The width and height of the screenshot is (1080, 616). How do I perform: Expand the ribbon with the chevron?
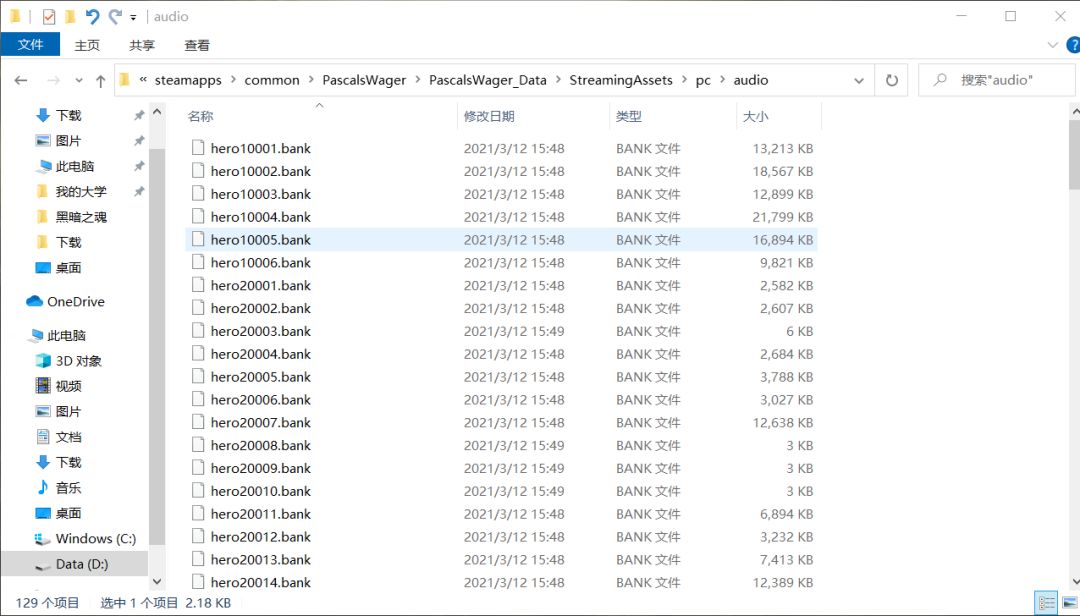click(1052, 45)
